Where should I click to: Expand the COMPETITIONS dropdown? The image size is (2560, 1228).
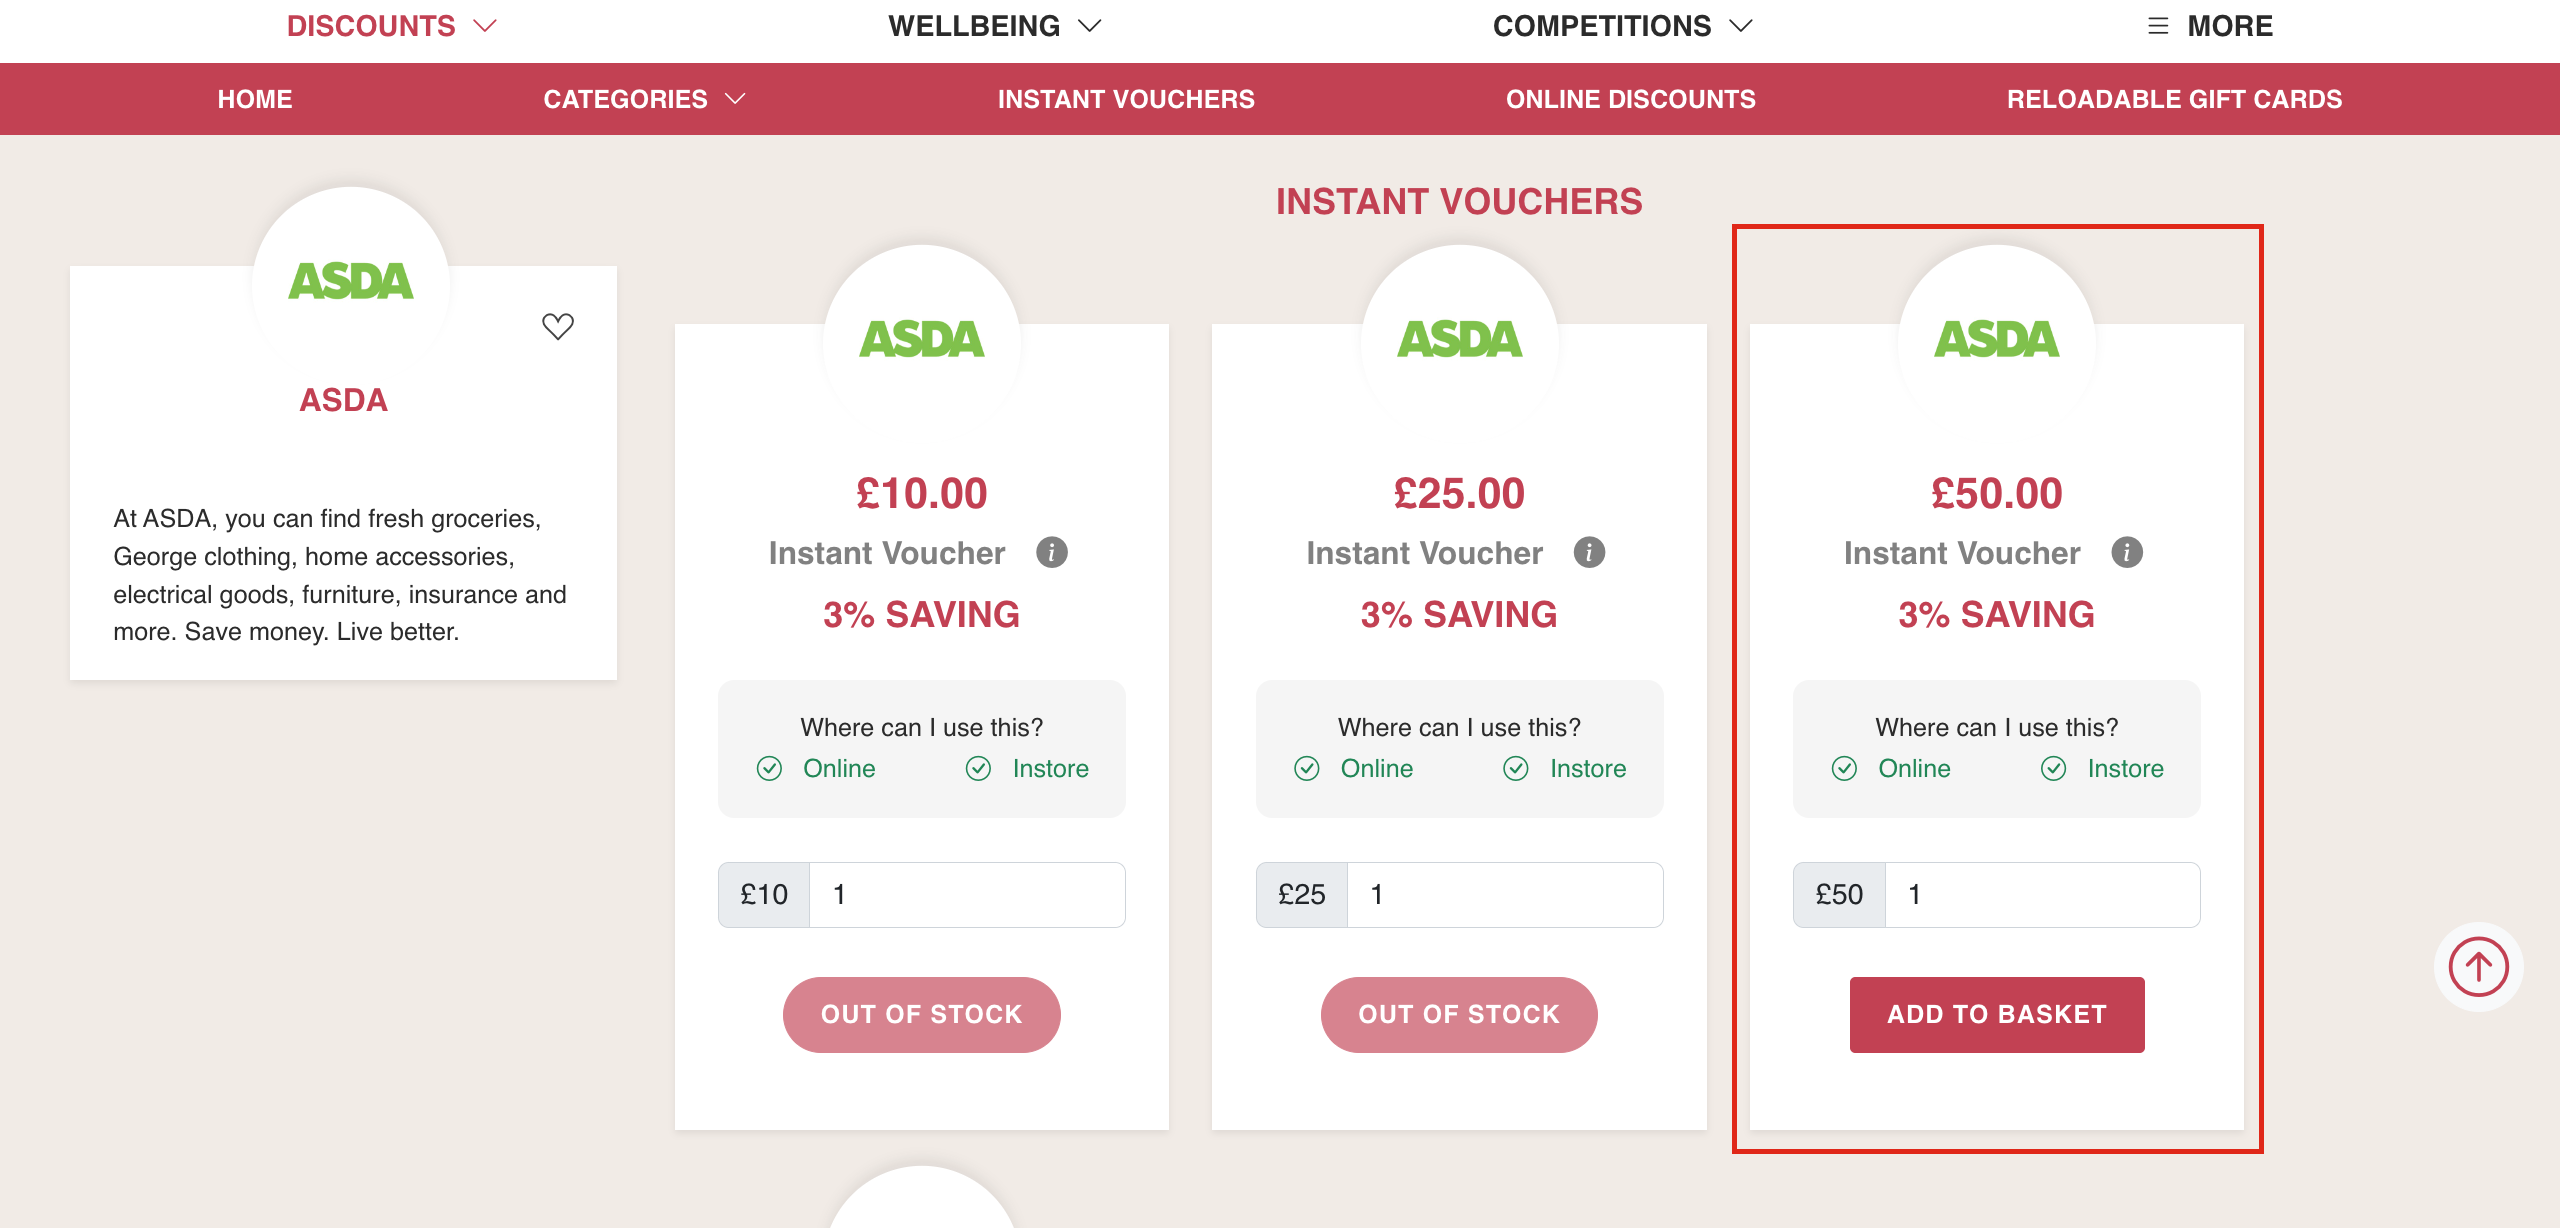pyautogui.click(x=1623, y=26)
